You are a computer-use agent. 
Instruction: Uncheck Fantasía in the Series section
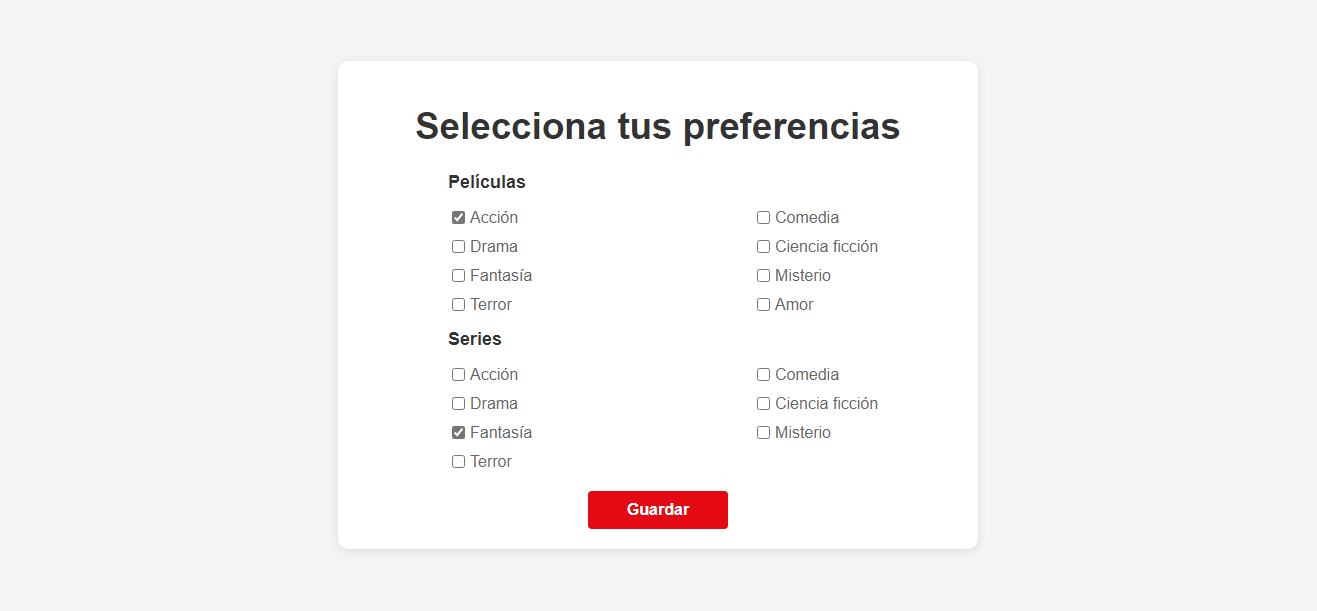click(458, 432)
